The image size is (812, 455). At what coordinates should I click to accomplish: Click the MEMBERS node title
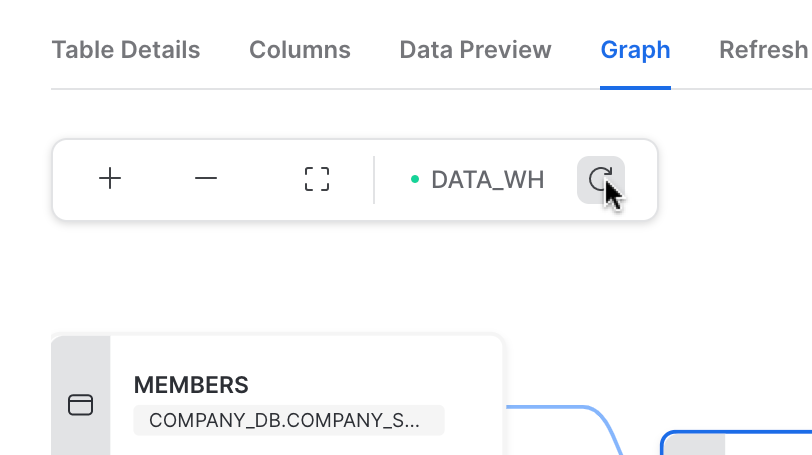point(191,385)
